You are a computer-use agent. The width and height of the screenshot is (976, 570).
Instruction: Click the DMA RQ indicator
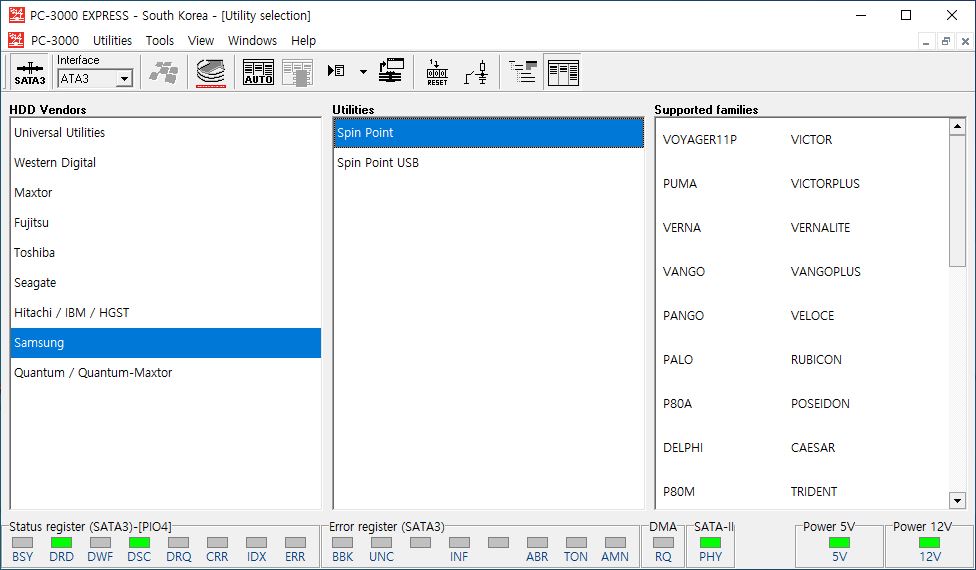point(663,543)
